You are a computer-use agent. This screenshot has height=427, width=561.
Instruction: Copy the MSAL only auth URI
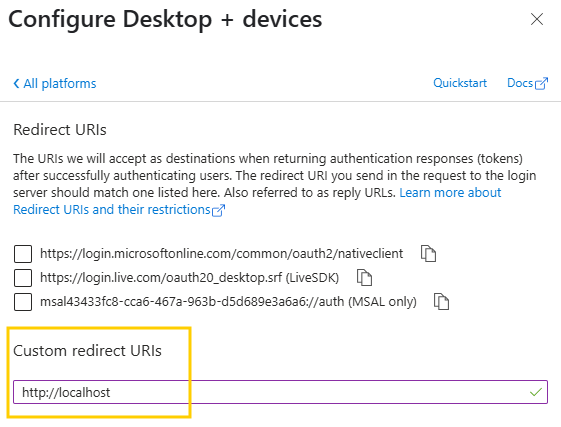click(x=441, y=302)
